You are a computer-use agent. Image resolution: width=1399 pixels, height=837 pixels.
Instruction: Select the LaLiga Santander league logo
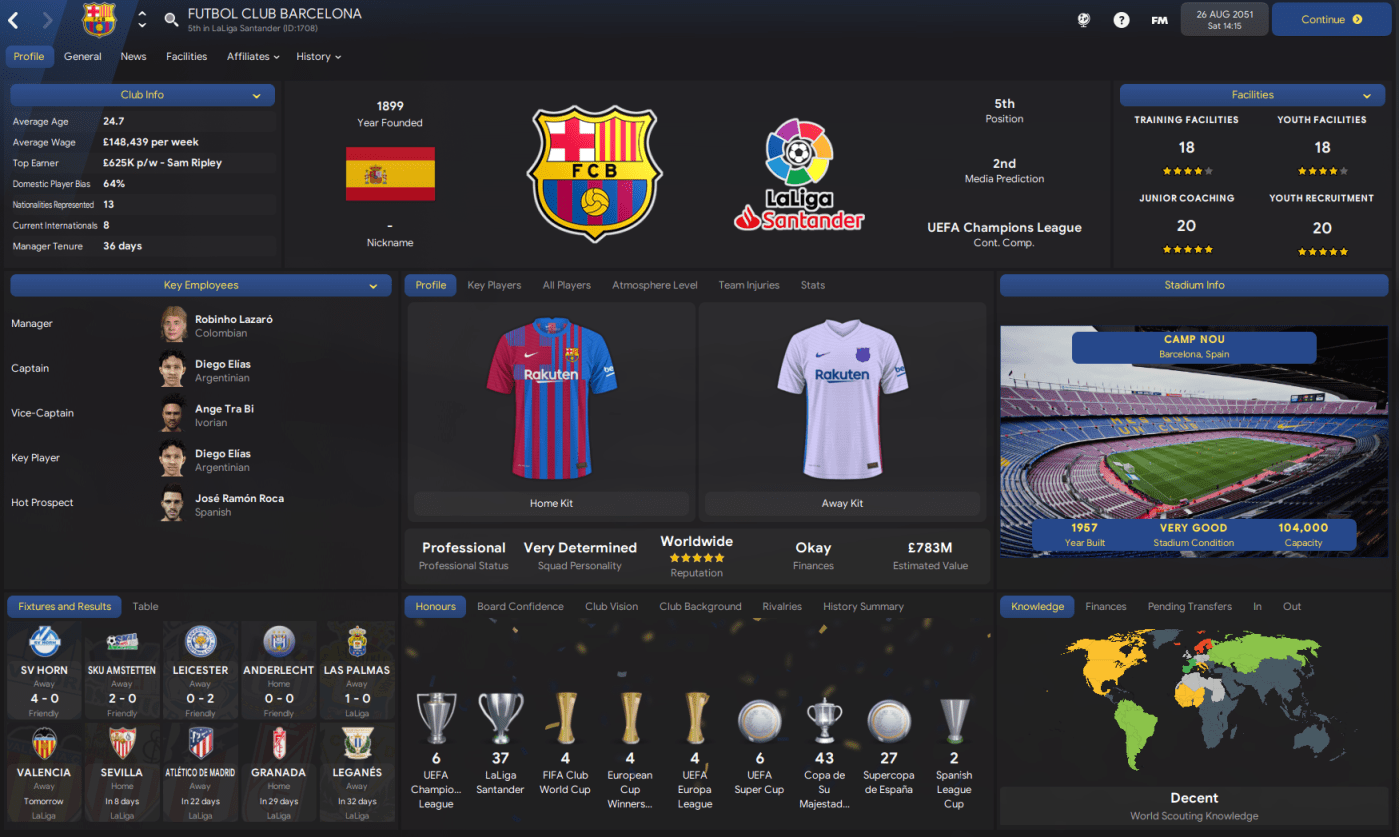point(799,174)
